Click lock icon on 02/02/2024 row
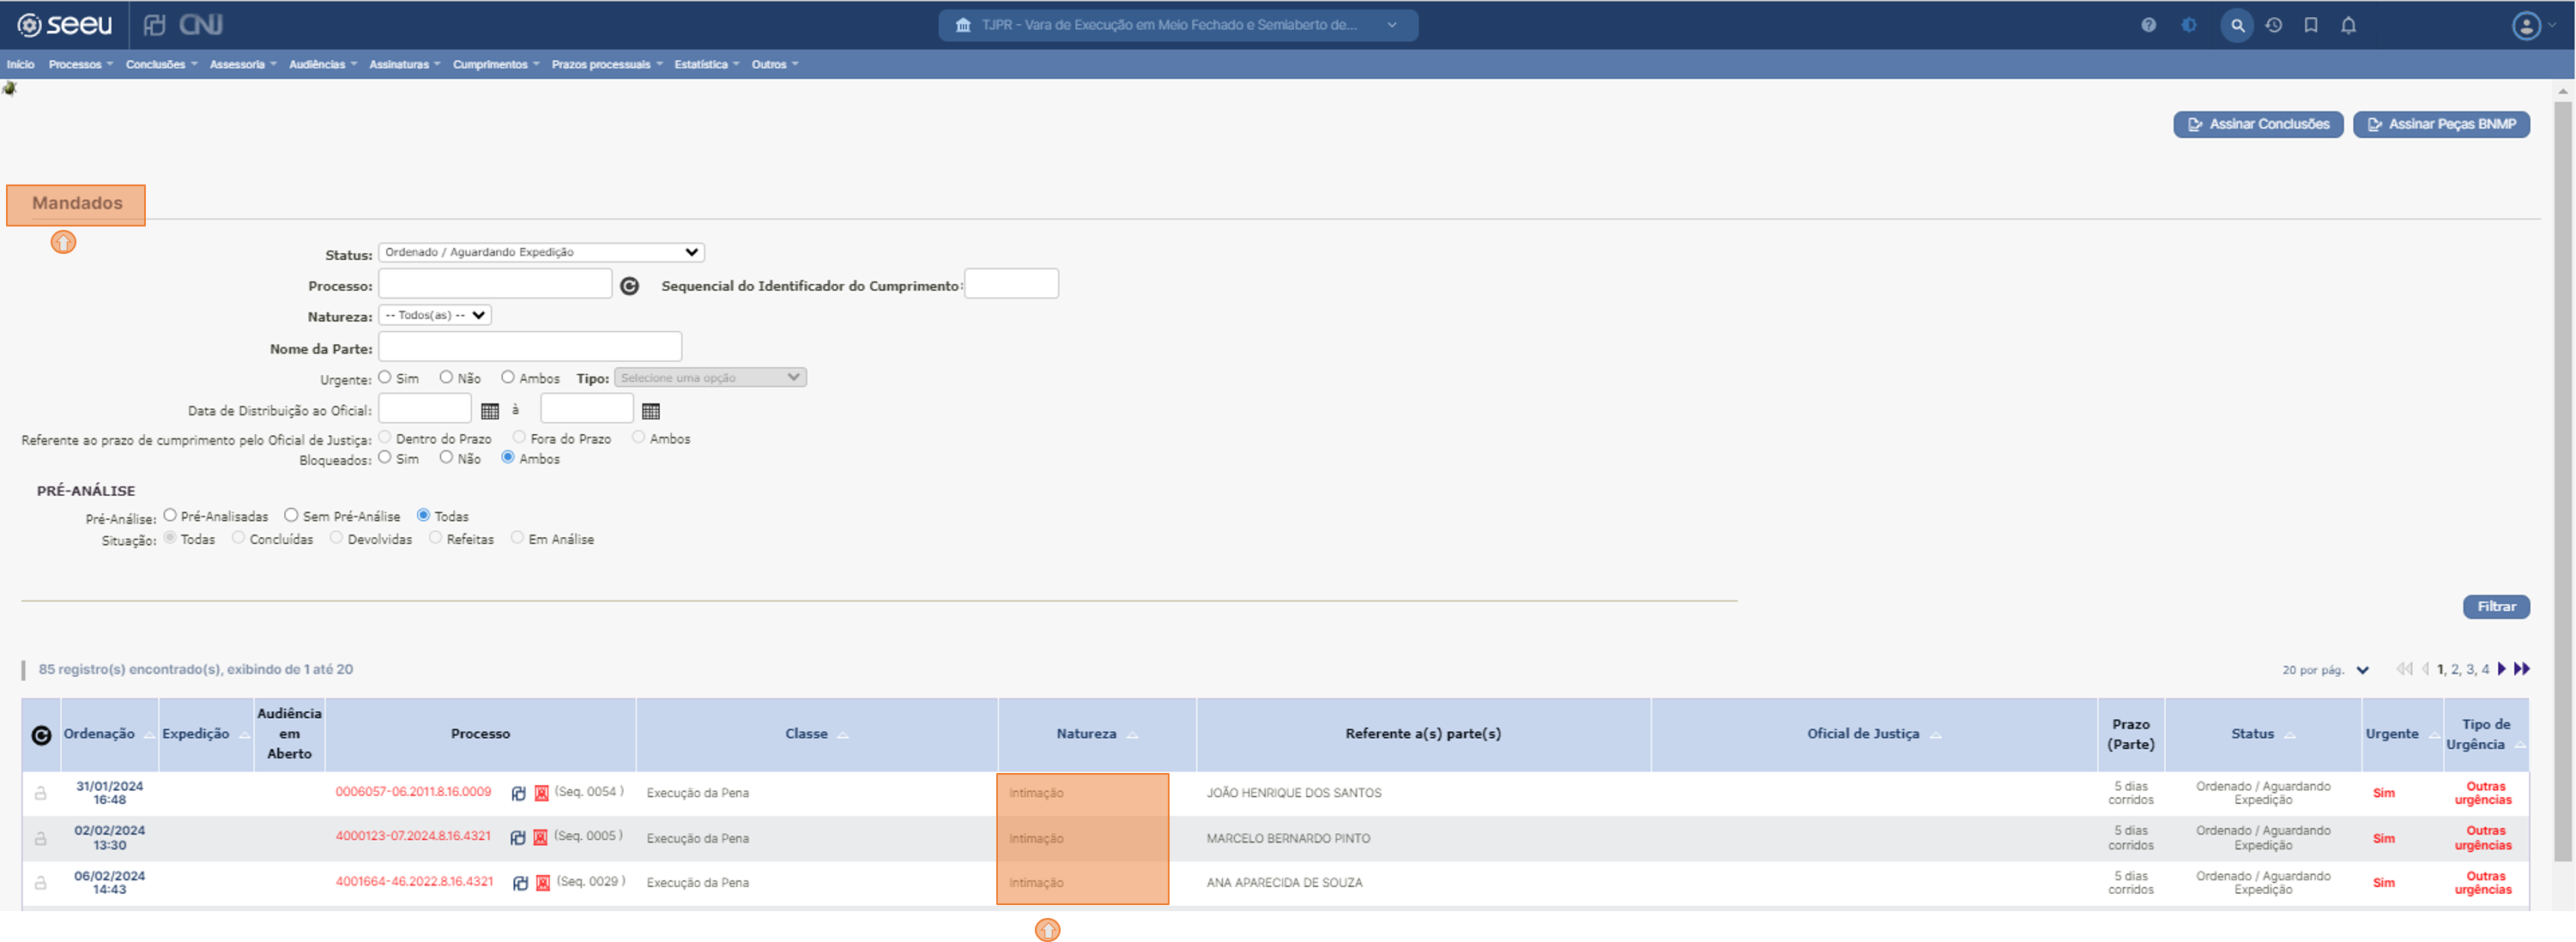The width and height of the screenshot is (2576, 942). 40,838
